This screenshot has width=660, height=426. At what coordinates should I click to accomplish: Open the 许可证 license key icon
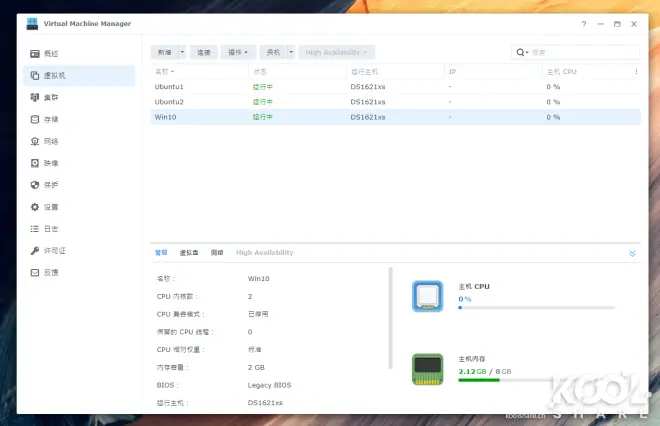click(x=35, y=251)
